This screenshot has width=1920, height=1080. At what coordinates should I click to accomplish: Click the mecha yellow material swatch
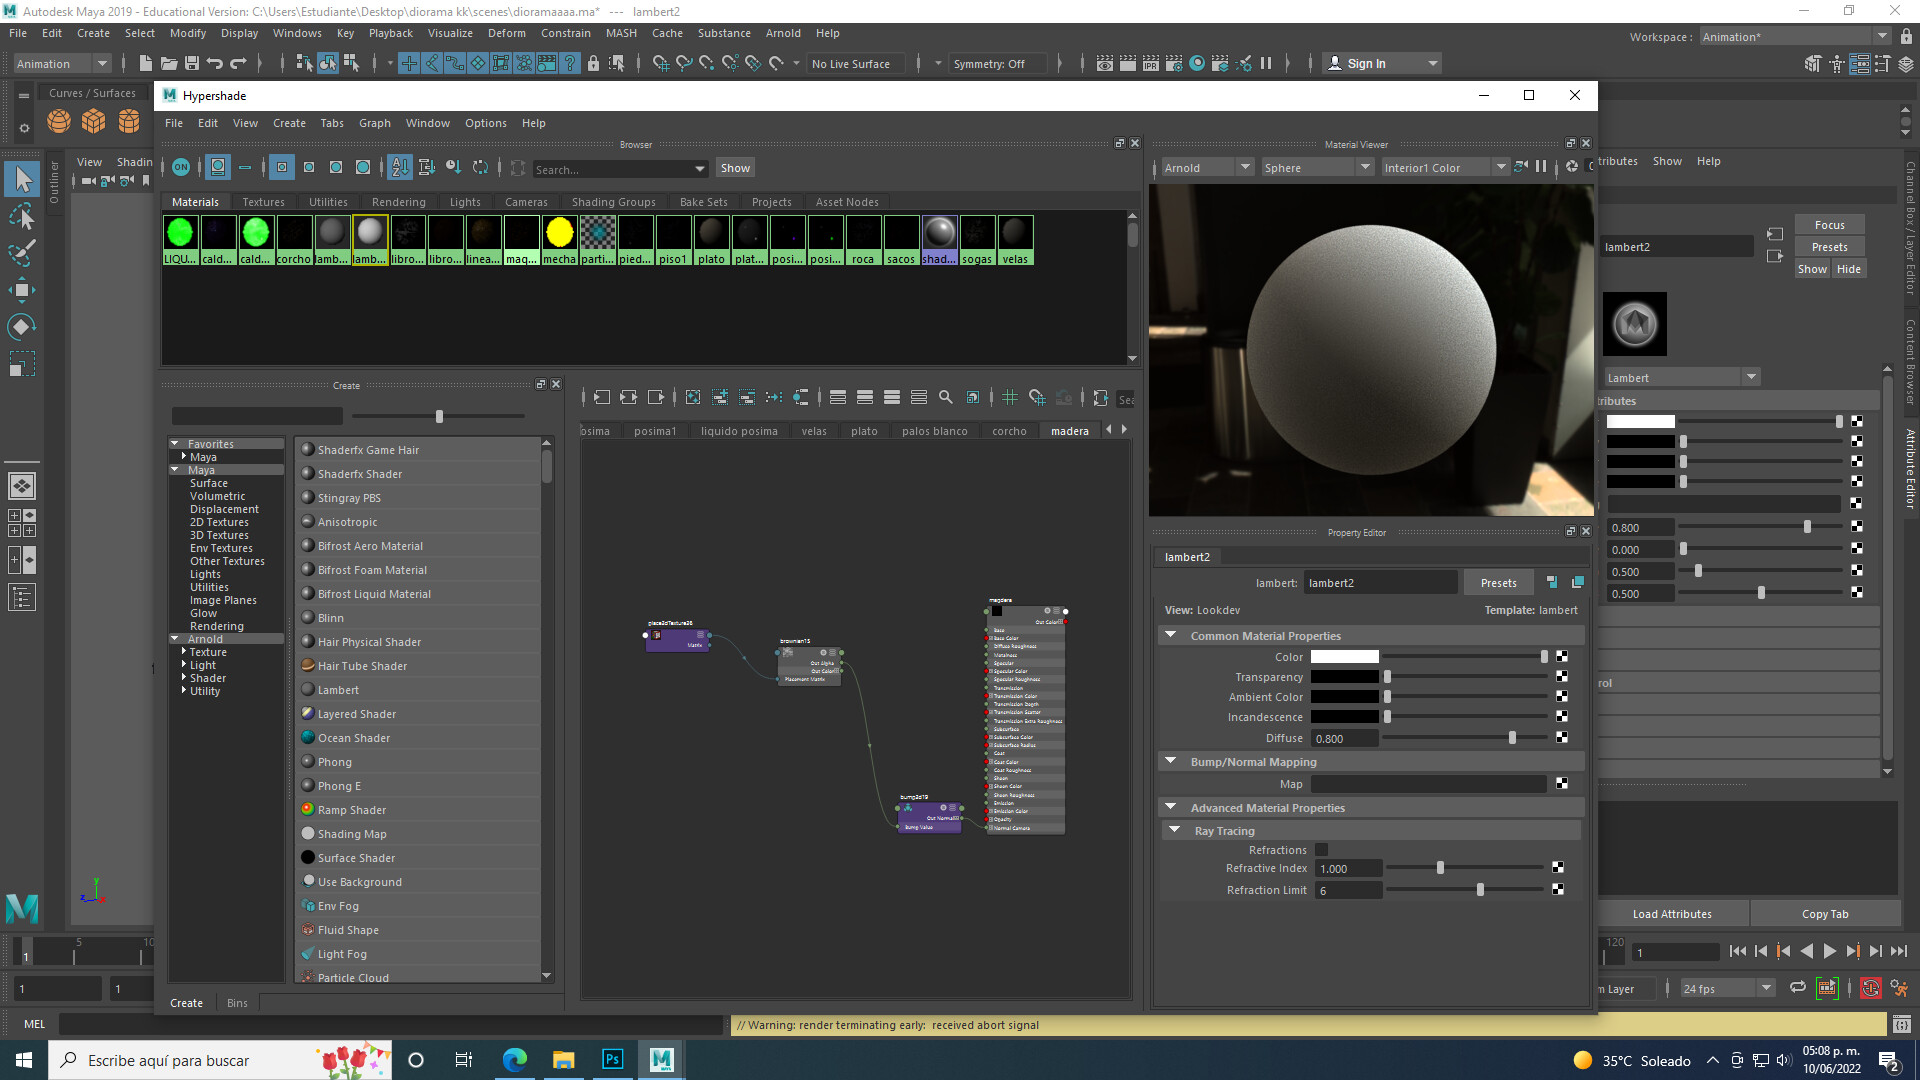559,233
